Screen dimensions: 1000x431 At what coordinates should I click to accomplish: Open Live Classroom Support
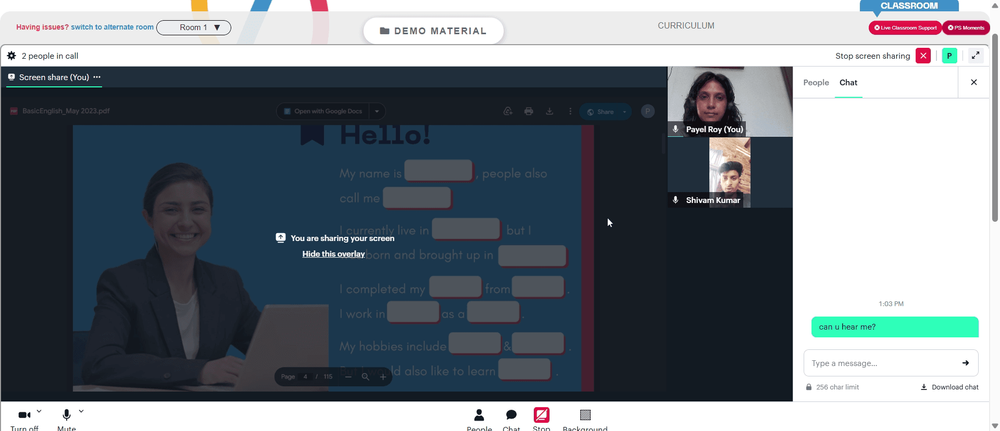(x=905, y=27)
